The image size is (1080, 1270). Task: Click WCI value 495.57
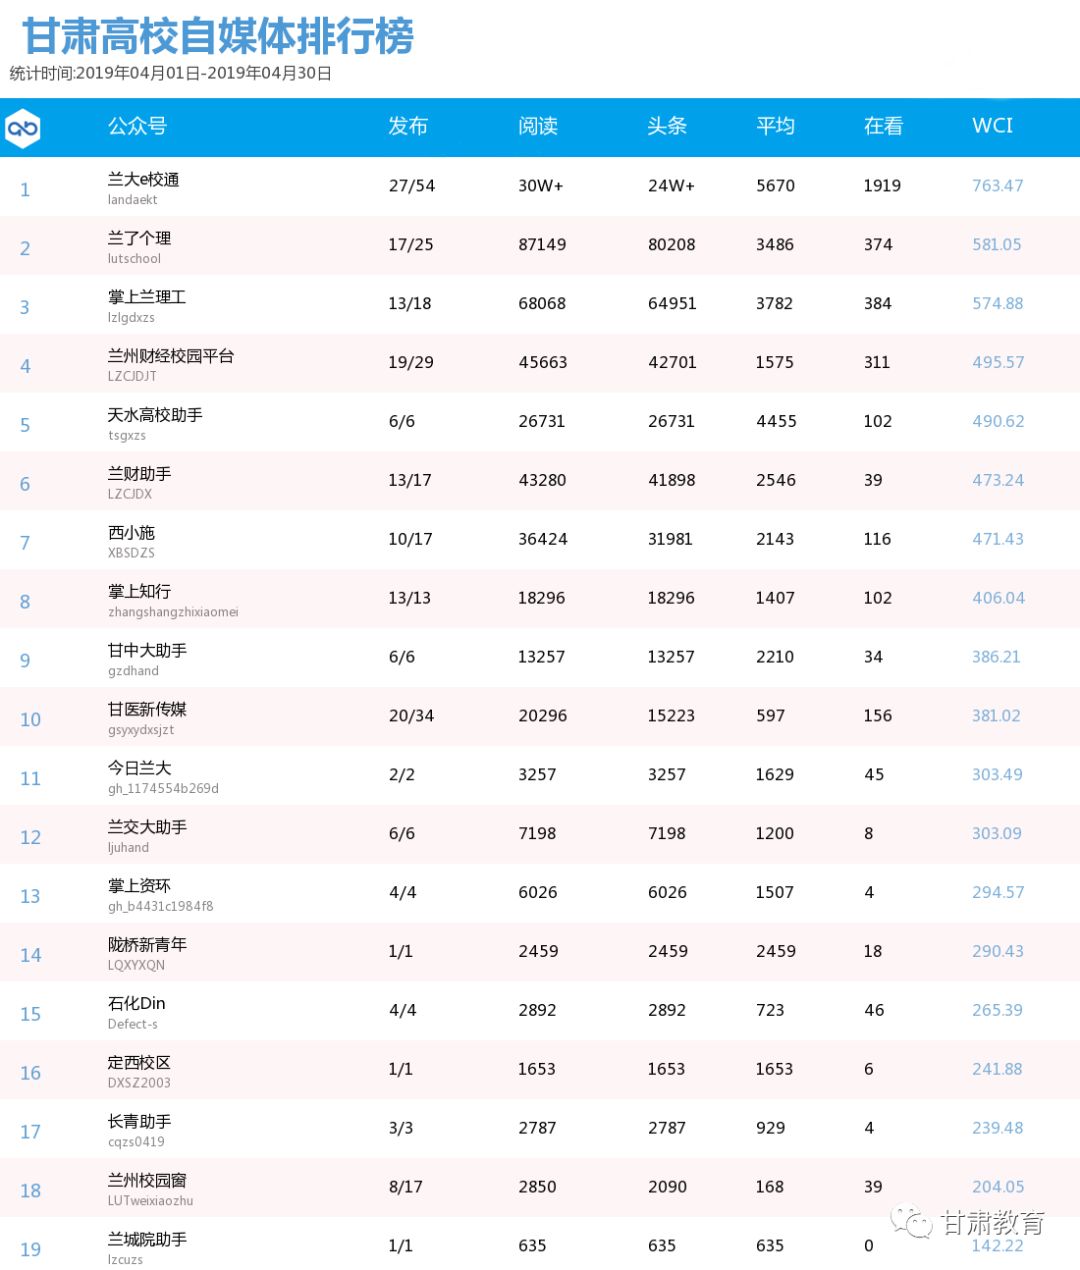tap(998, 363)
